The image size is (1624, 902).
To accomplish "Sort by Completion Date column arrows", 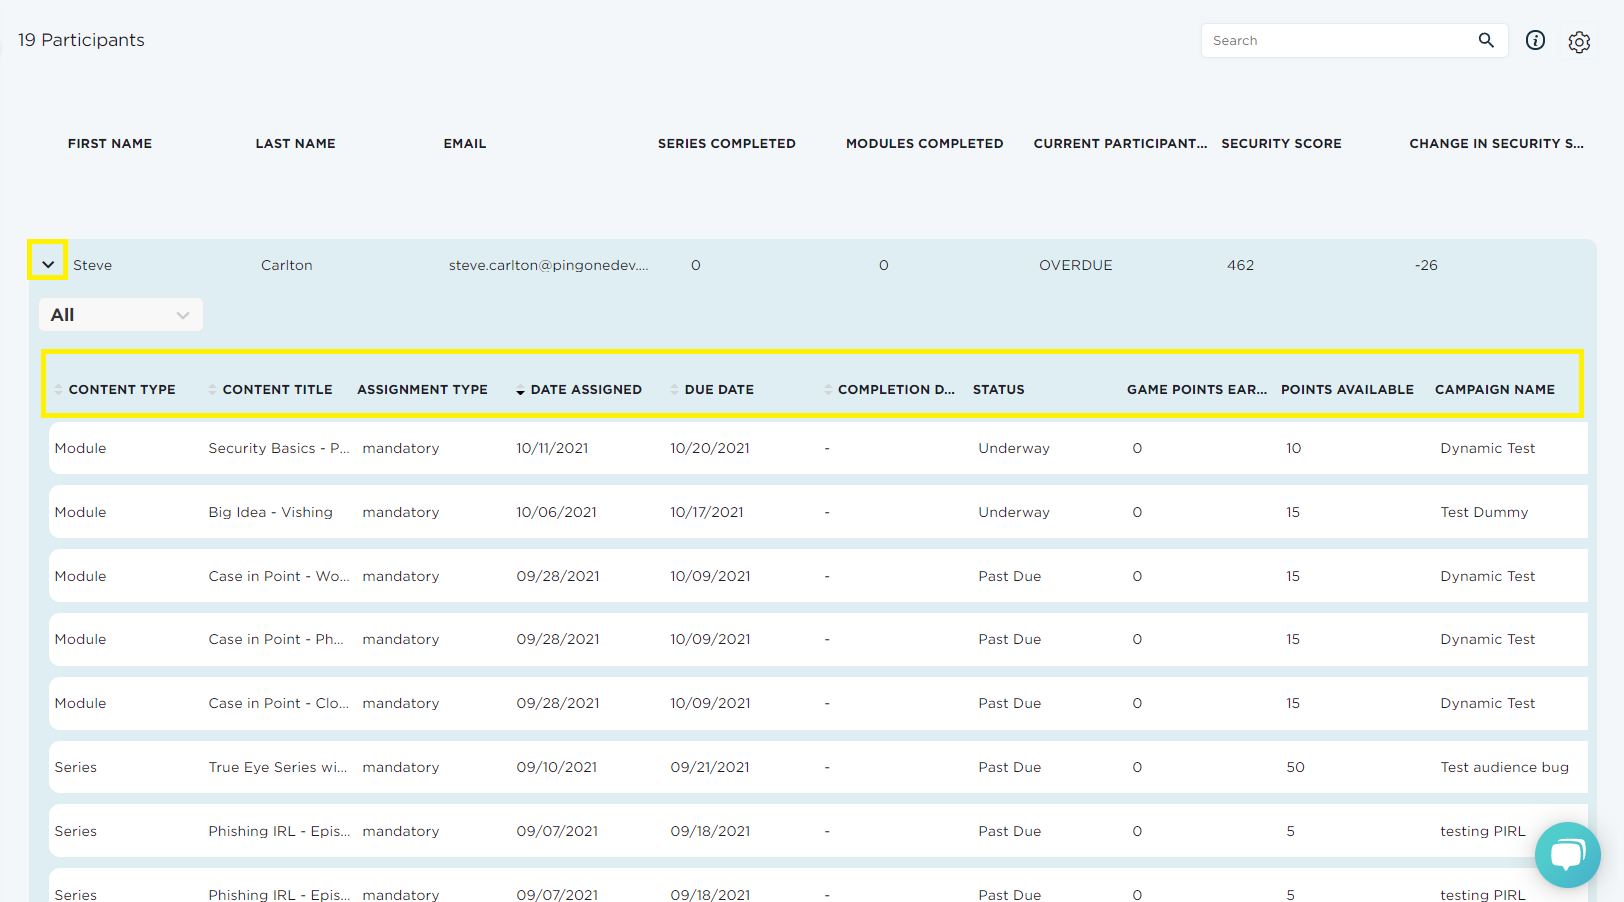I will [828, 390].
